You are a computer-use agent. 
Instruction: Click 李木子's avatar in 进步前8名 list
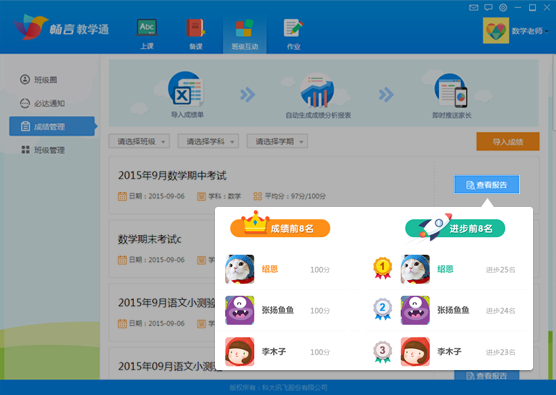415,351
